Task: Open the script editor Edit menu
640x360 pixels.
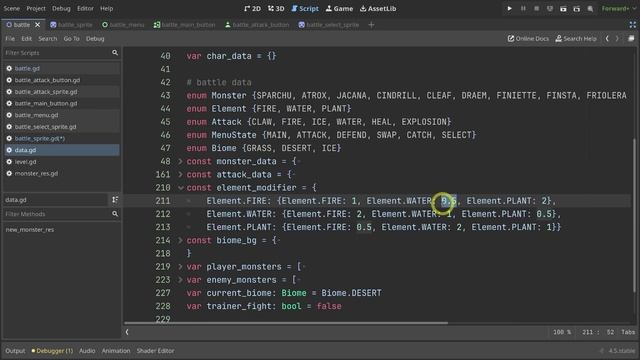Action: point(27,38)
